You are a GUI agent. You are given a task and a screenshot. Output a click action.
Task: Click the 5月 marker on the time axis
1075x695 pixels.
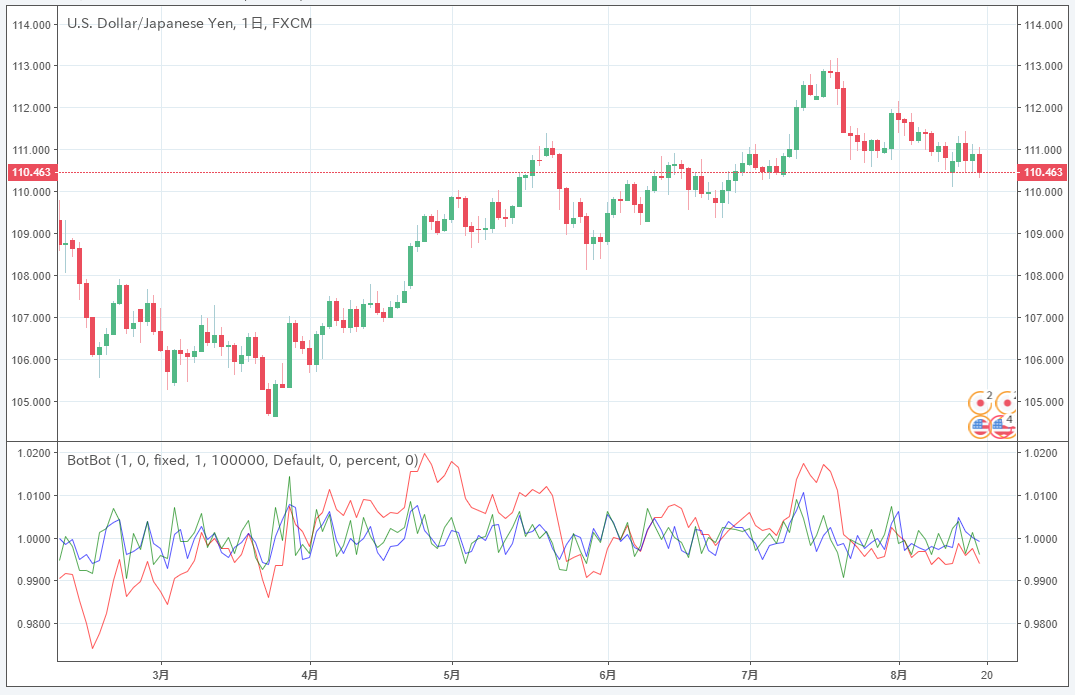452,676
